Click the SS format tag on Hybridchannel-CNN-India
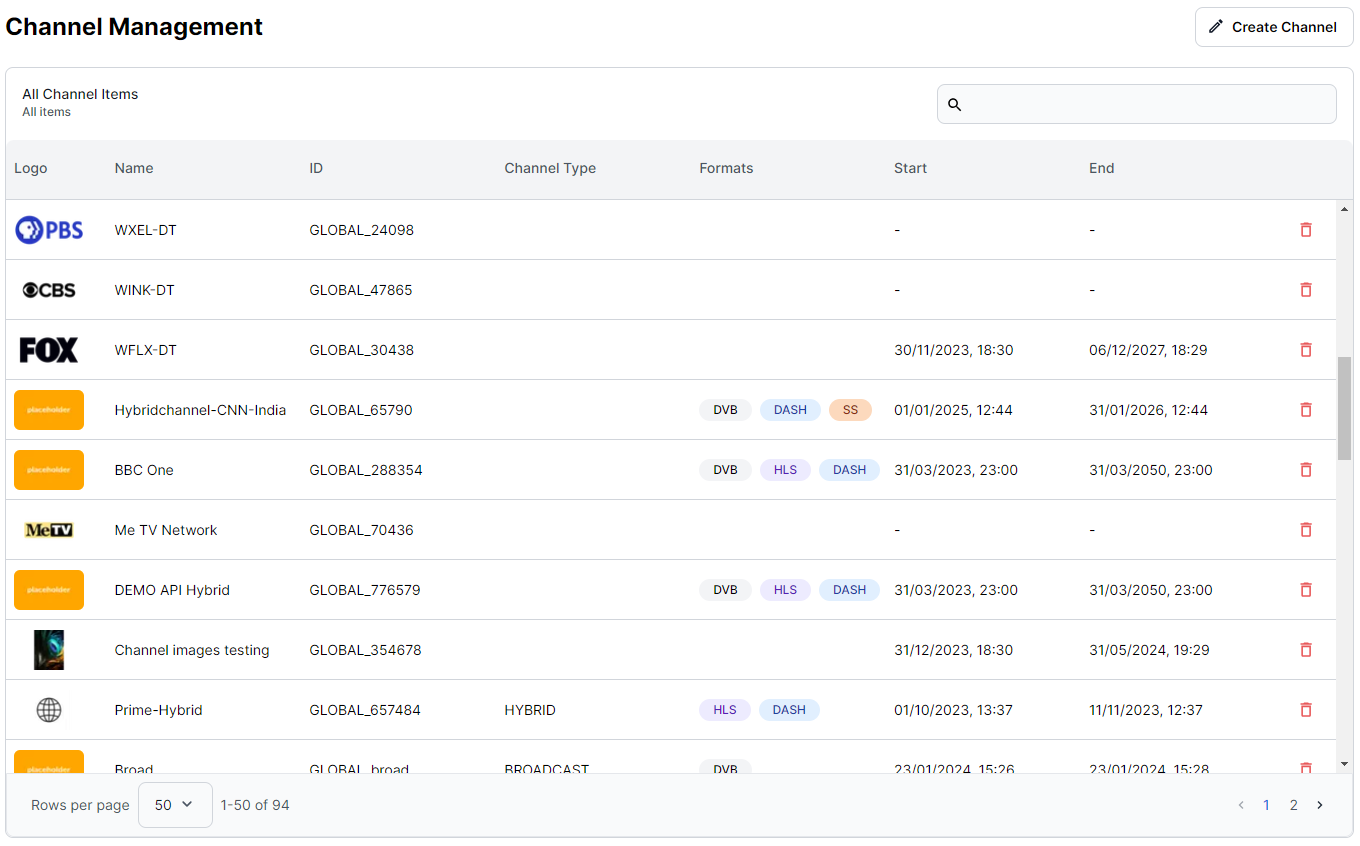The height and width of the screenshot is (846, 1360). [x=850, y=410]
